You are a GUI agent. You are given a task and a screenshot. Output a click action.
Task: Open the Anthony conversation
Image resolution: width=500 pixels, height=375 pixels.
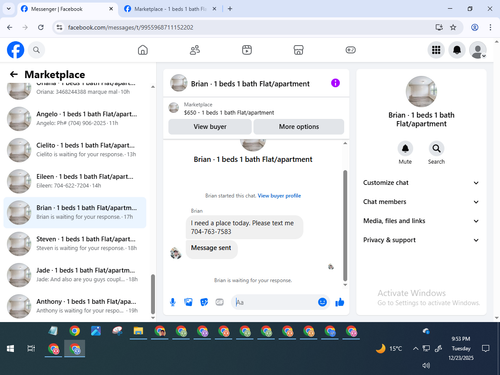pyautogui.click(x=76, y=306)
